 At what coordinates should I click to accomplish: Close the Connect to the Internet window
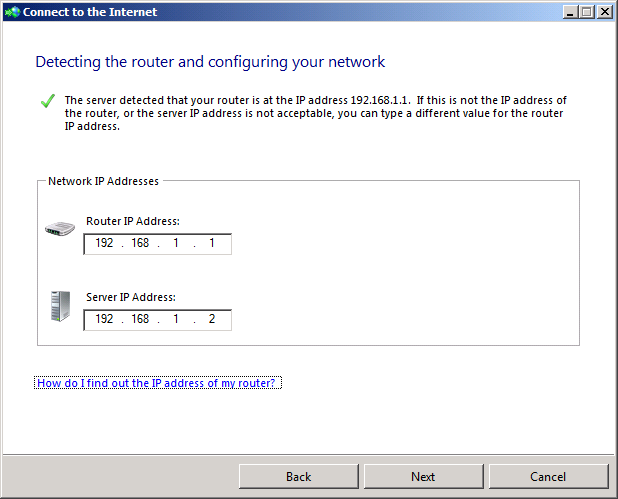click(x=604, y=12)
